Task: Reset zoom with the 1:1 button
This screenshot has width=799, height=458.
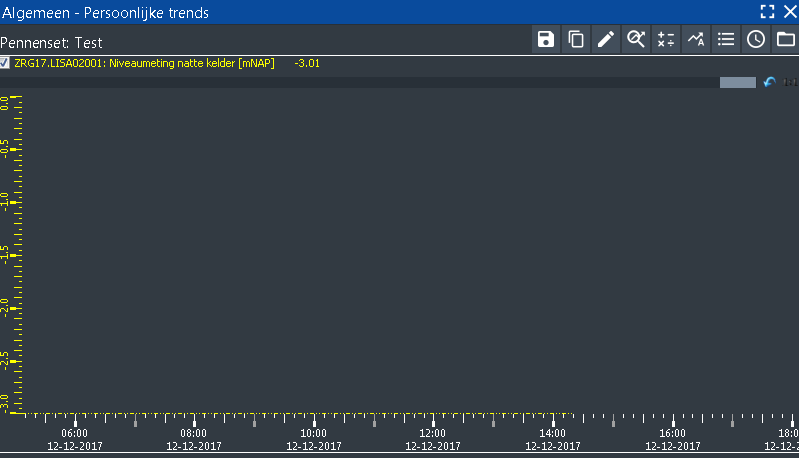Action: click(790, 82)
